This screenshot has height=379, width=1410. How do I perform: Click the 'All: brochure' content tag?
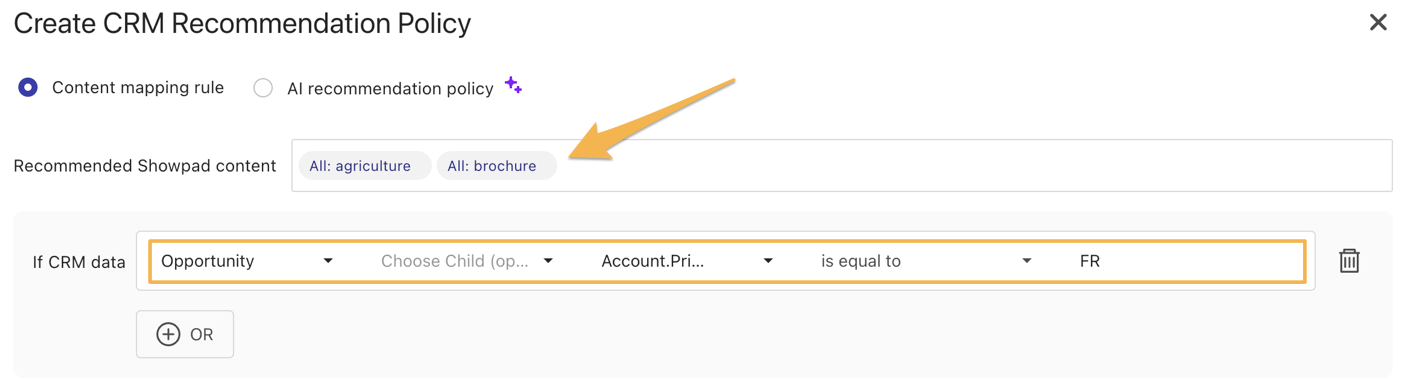coord(496,166)
